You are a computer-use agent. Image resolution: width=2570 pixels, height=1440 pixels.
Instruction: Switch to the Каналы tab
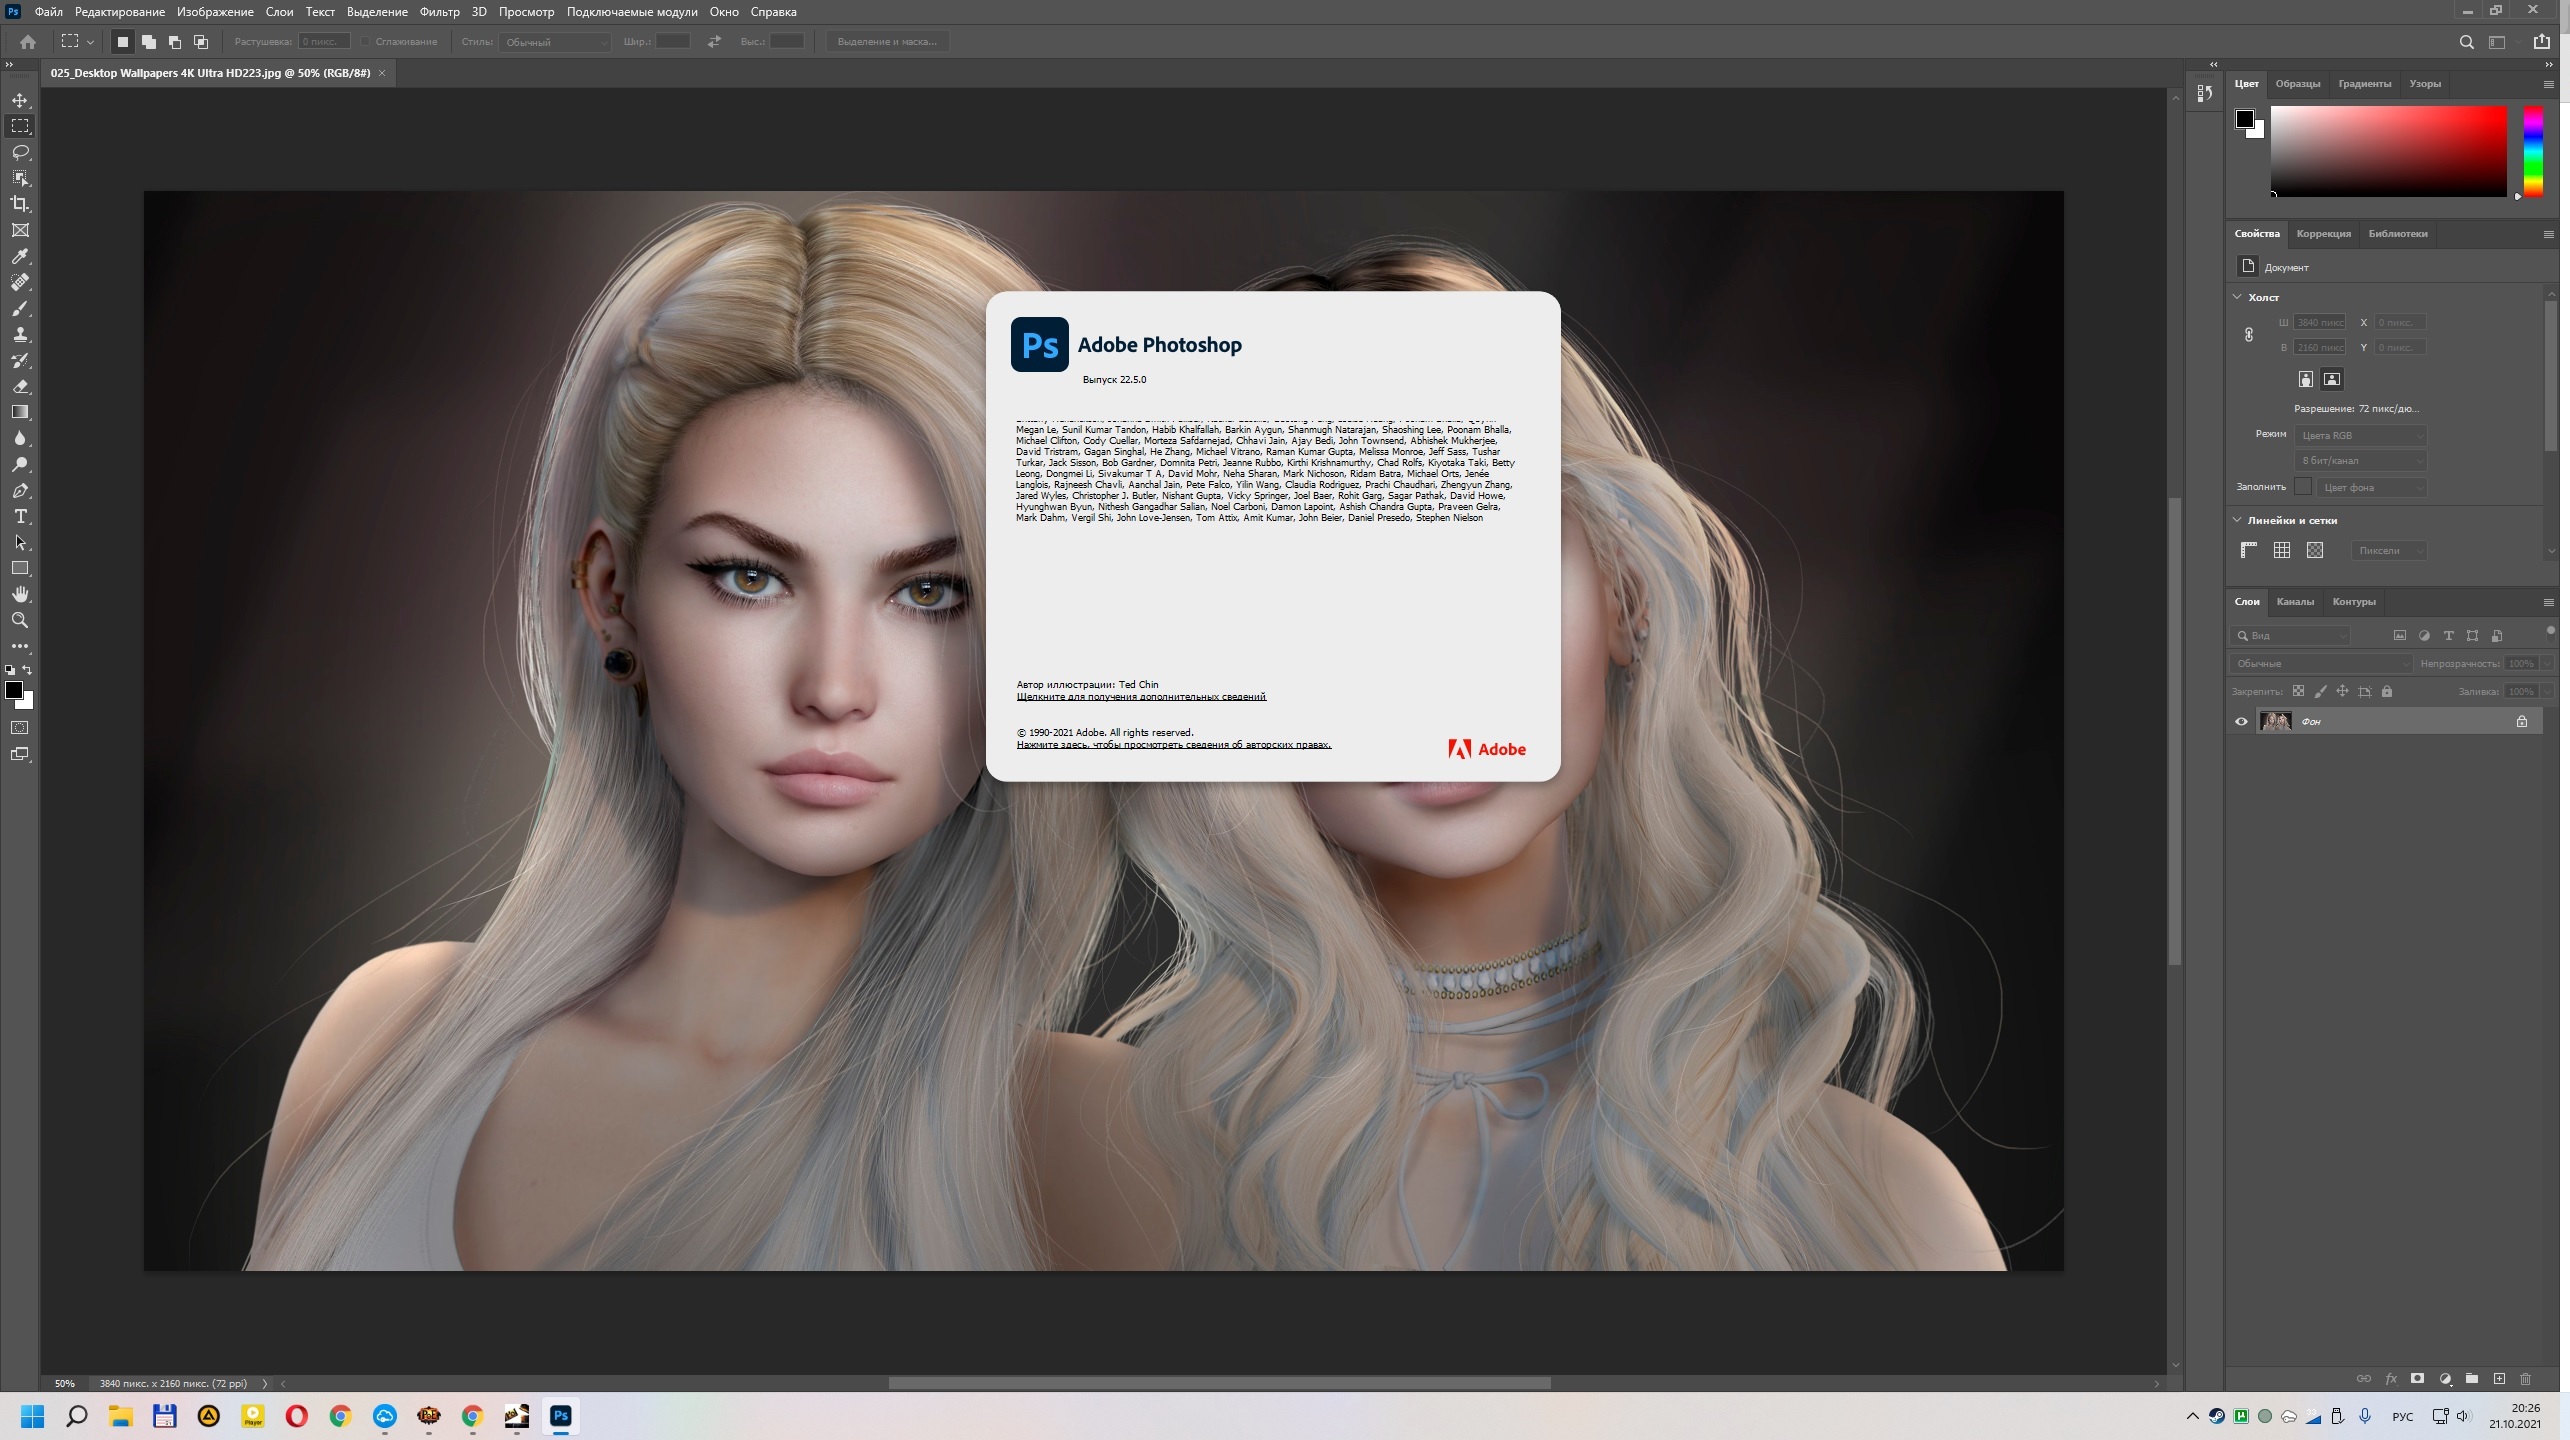2295,602
